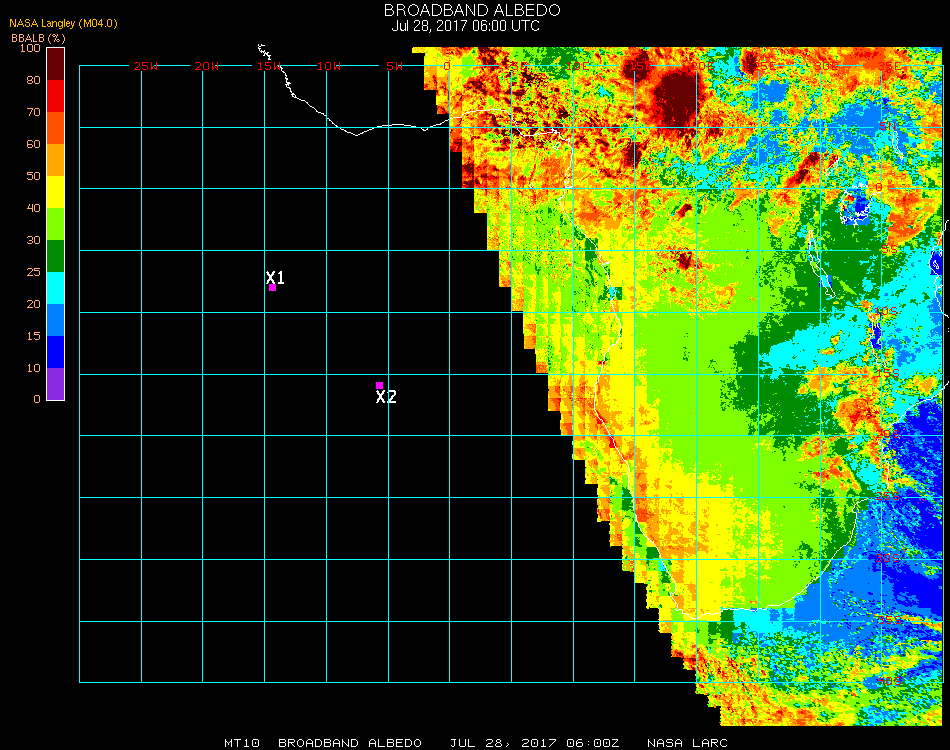Screen dimensions: 950x750
Task: Choose the yellow 40-50% legend swatch
Action: click(55, 192)
